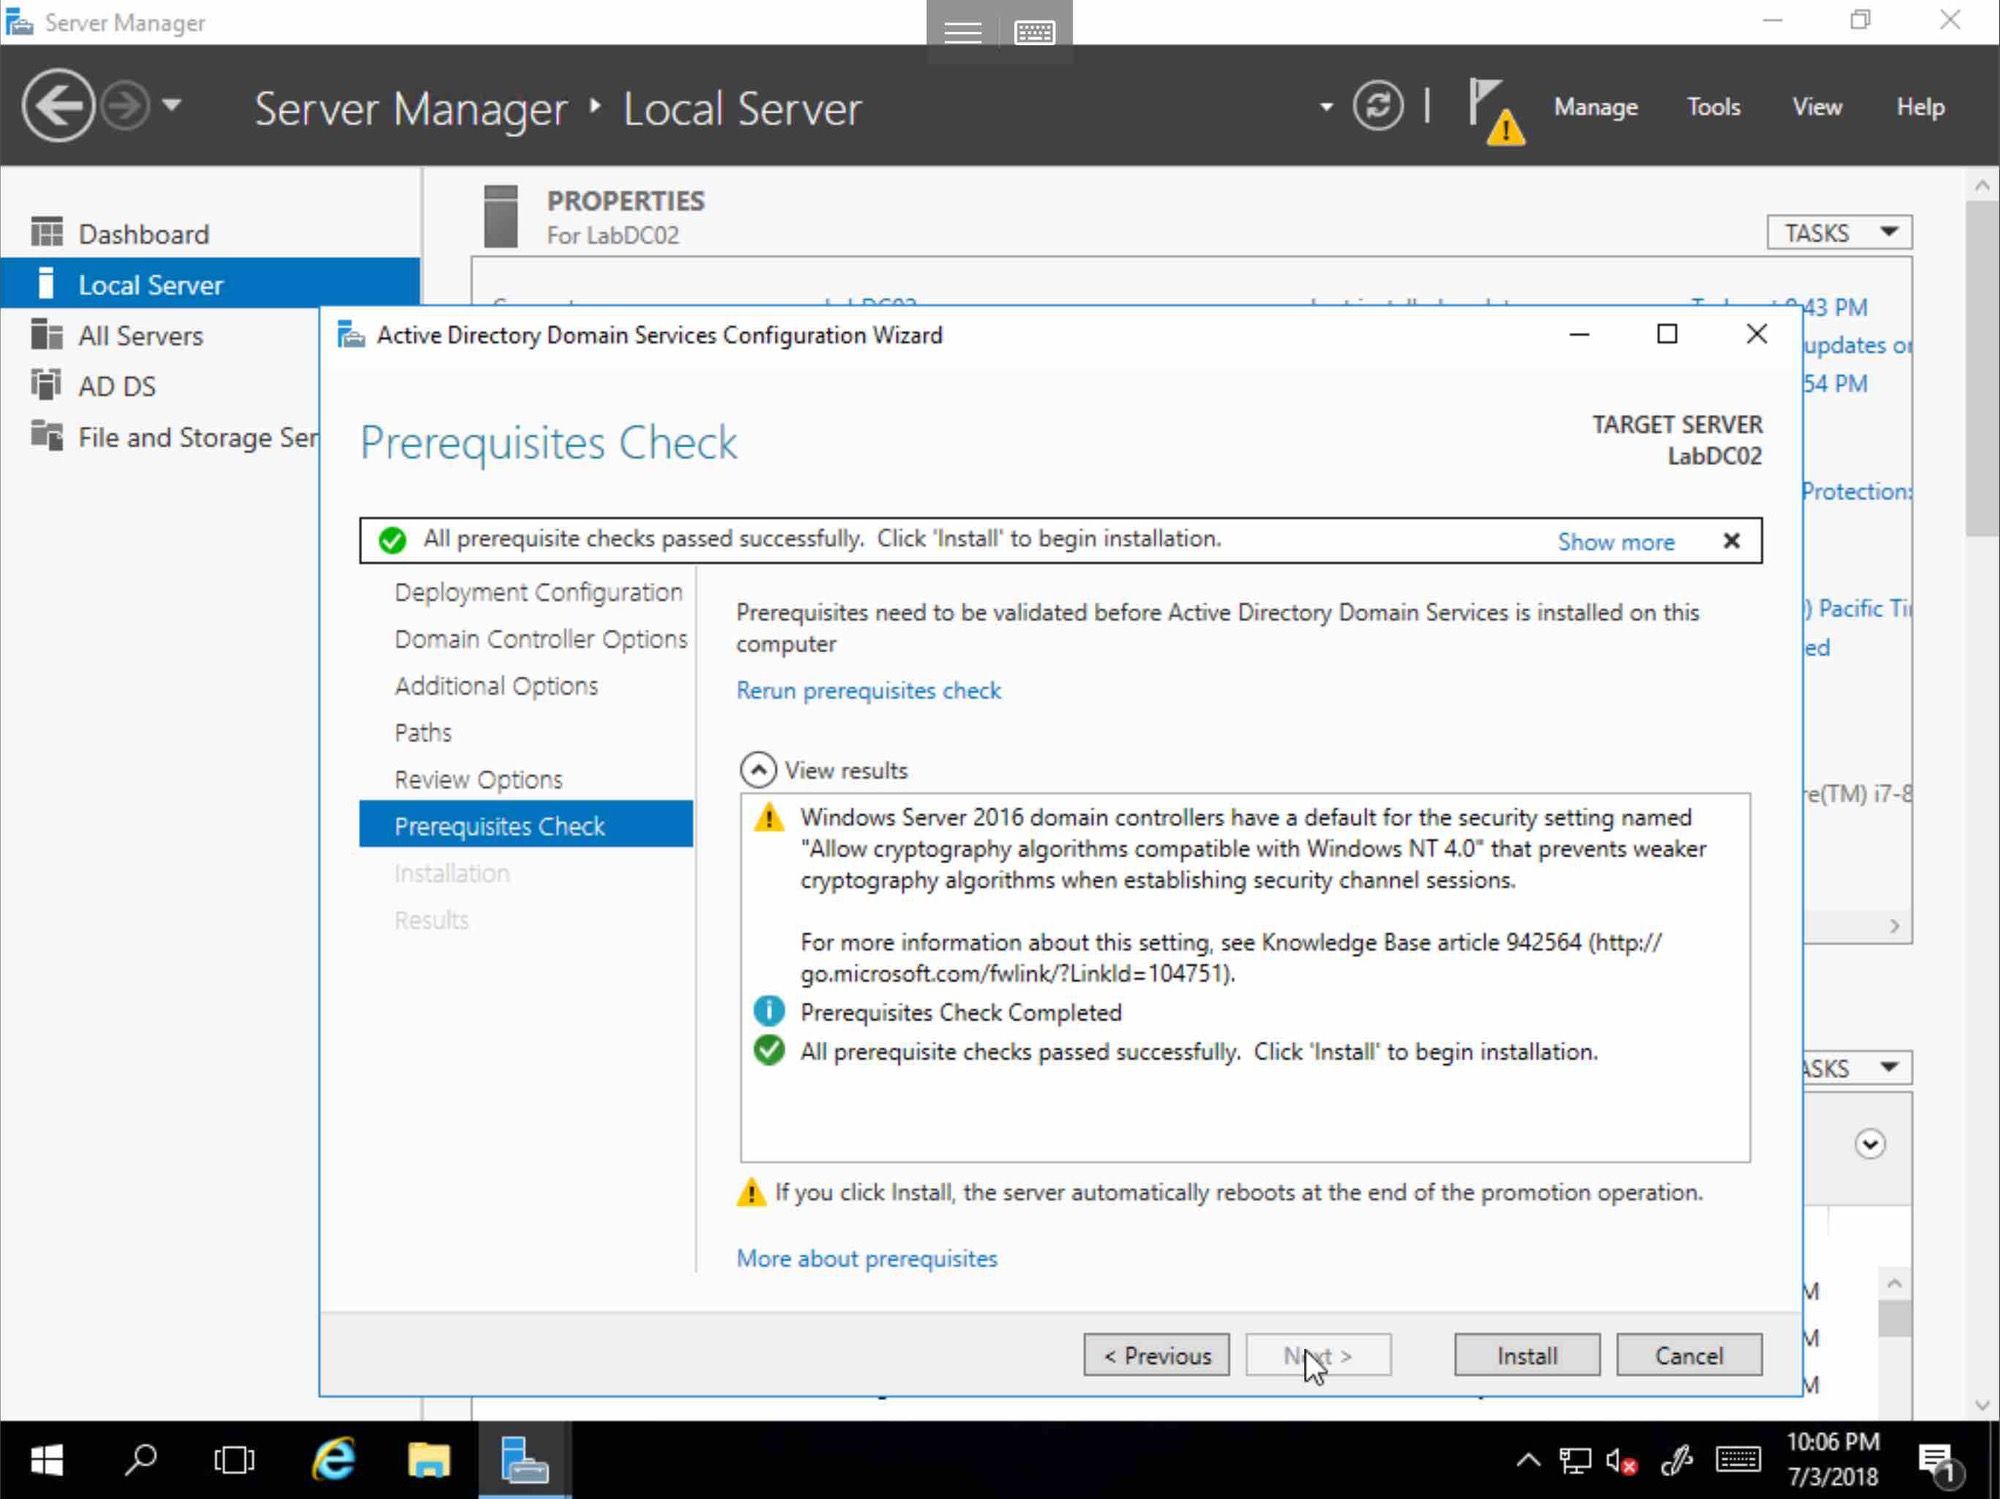
Task: Expand the collapsed section chevron in lower panel
Action: [1869, 1143]
